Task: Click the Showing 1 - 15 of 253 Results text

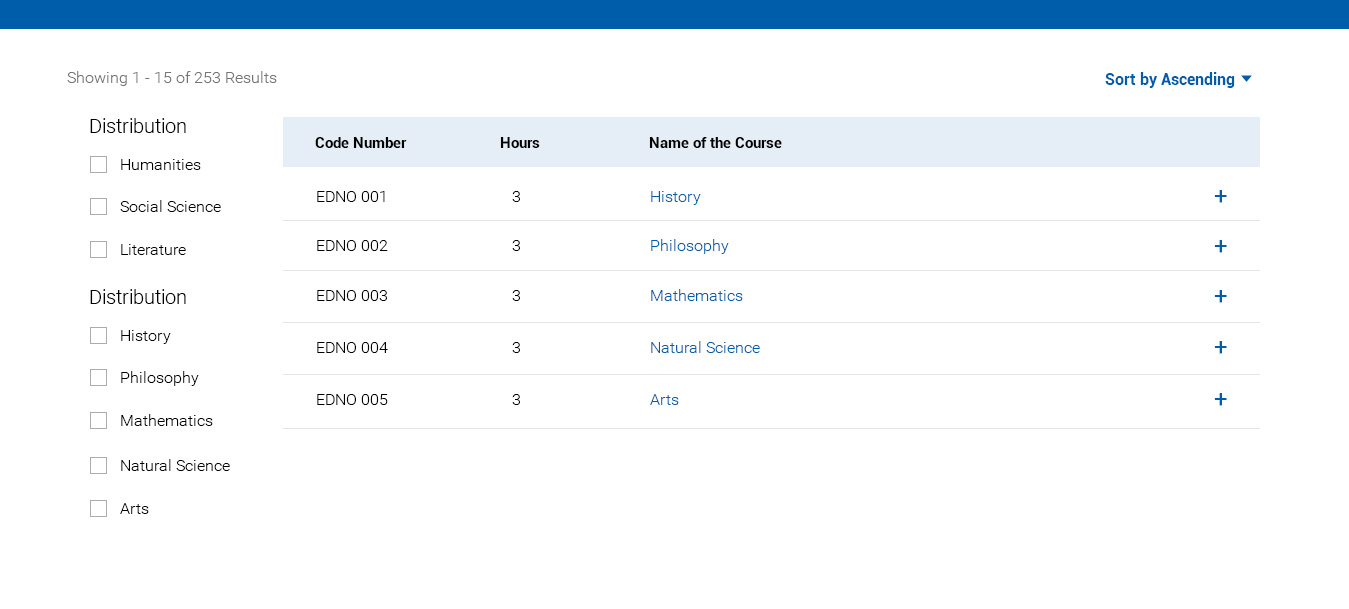Action: coord(172,78)
